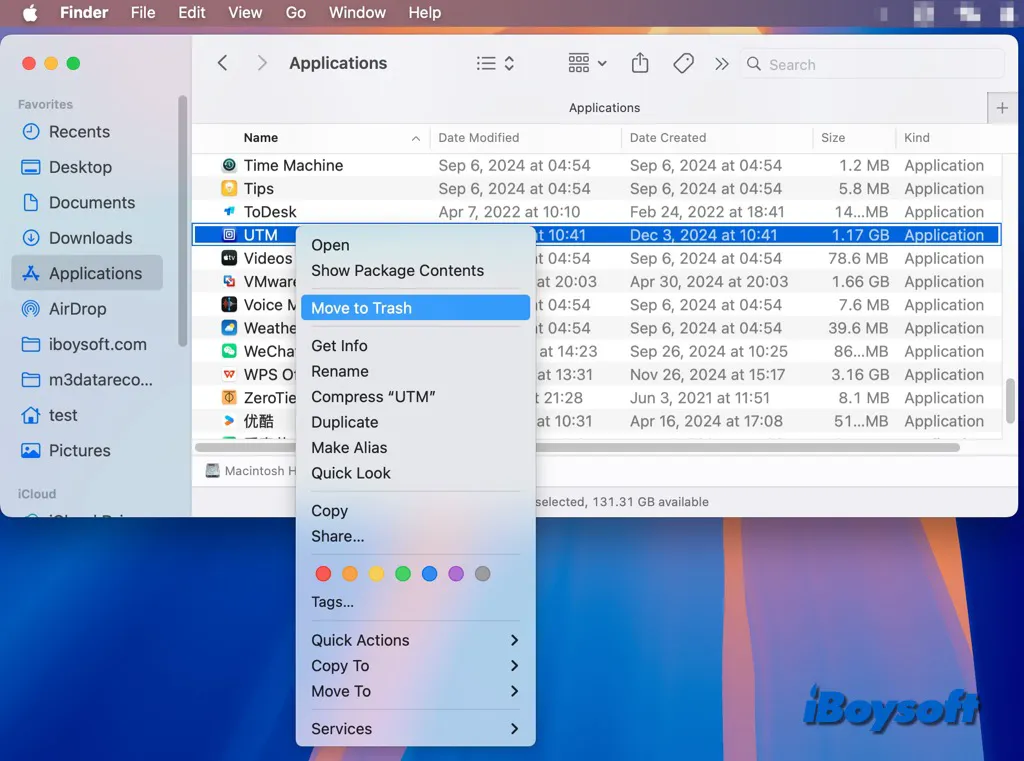Choose Show Package Contents

pyautogui.click(x=415, y=270)
